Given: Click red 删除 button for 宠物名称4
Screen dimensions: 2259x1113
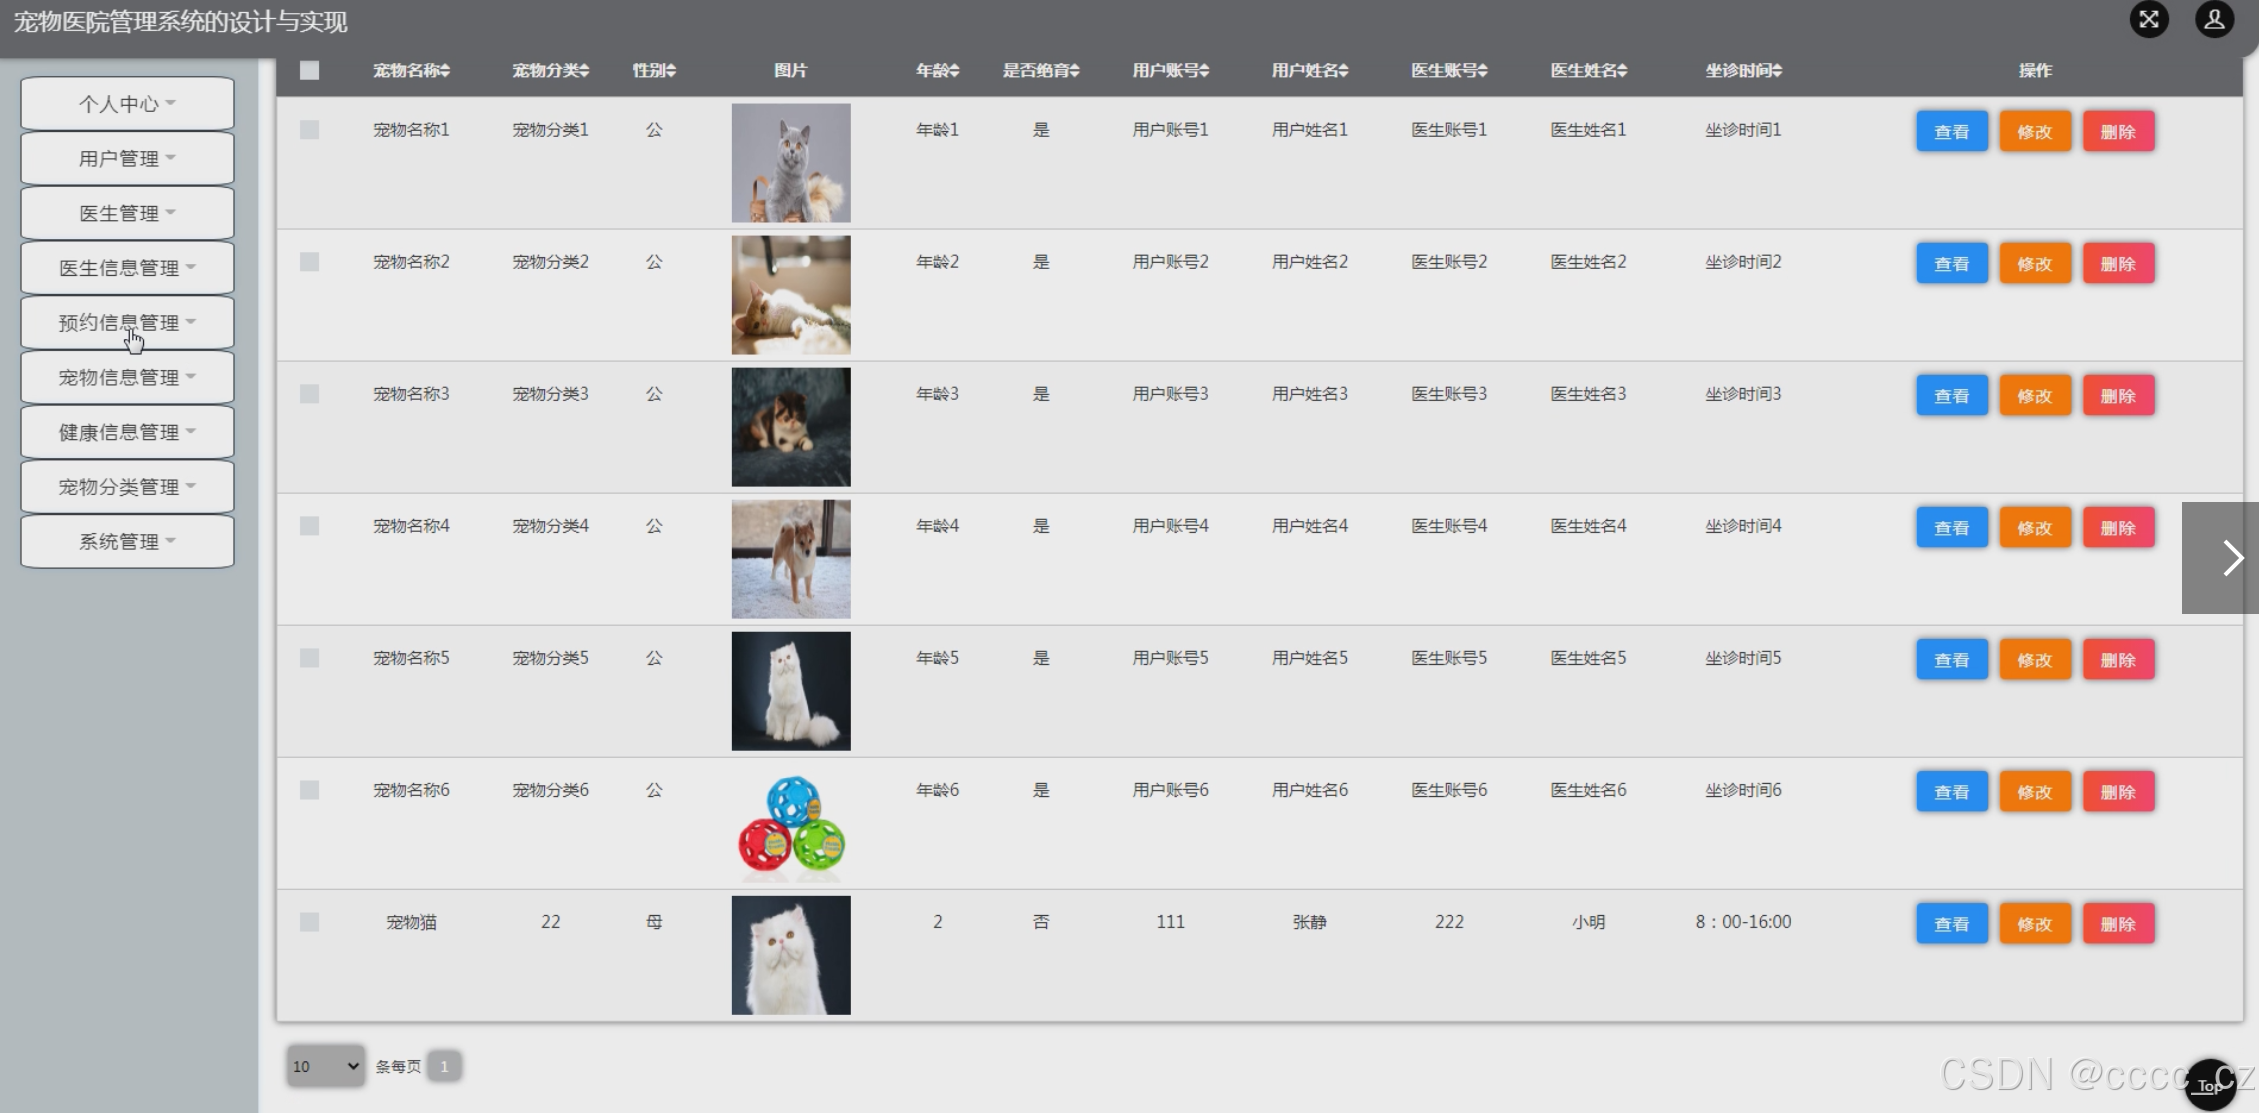Looking at the screenshot, I should coord(2118,528).
